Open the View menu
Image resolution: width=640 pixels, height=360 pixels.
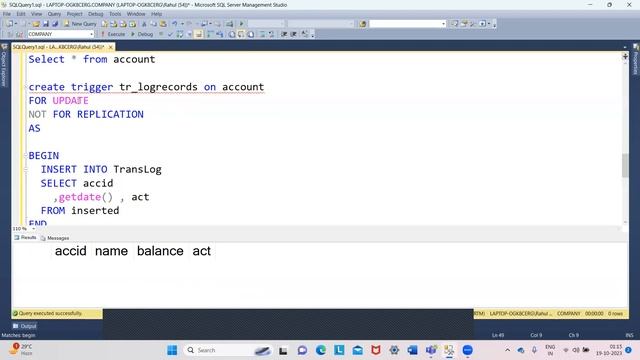click(x=36, y=14)
